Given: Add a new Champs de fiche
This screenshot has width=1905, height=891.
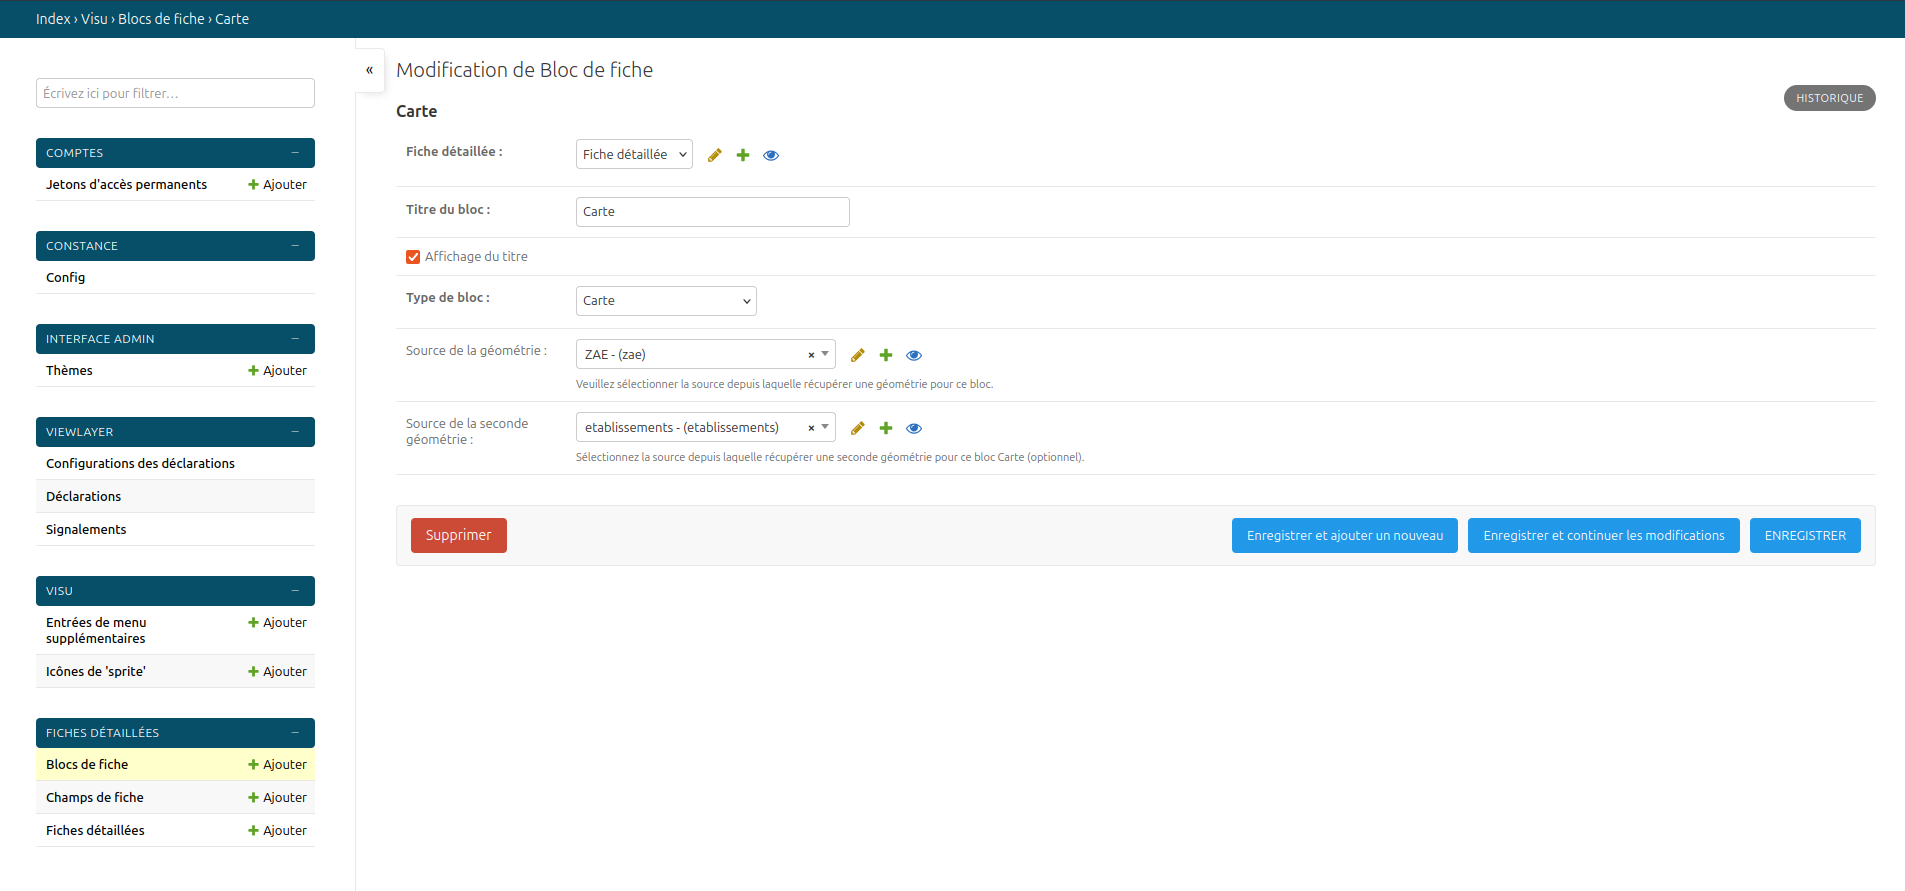Looking at the screenshot, I should (277, 798).
